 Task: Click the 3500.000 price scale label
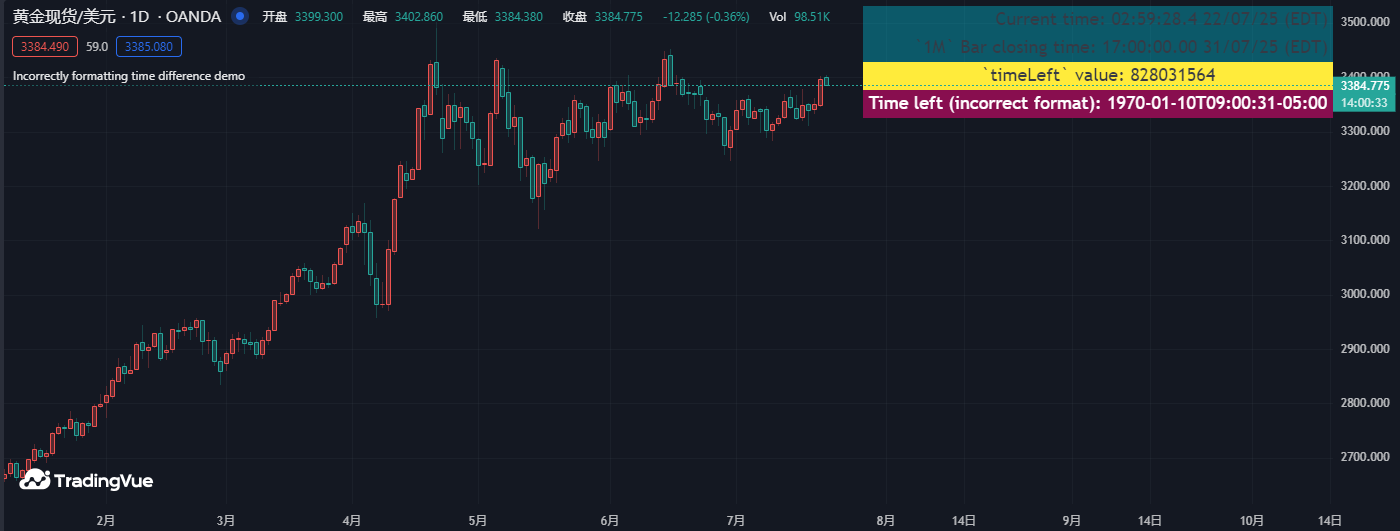(1365, 22)
